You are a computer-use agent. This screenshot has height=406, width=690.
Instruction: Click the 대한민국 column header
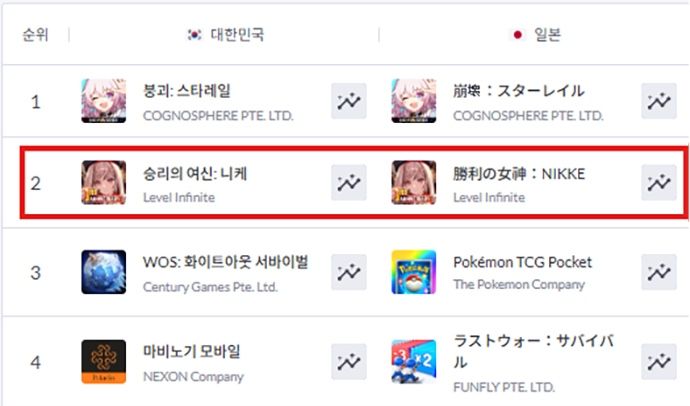click(x=226, y=34)
